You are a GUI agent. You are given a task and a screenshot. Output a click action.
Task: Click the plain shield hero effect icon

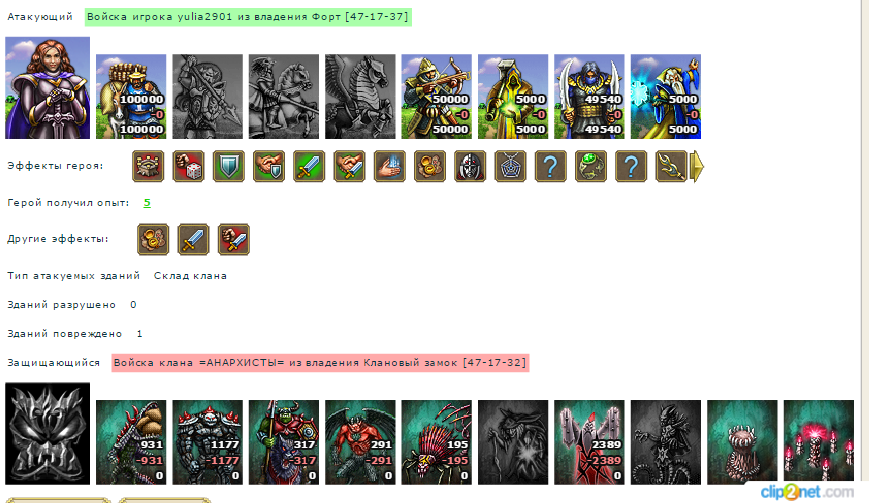tap(228, 166)
